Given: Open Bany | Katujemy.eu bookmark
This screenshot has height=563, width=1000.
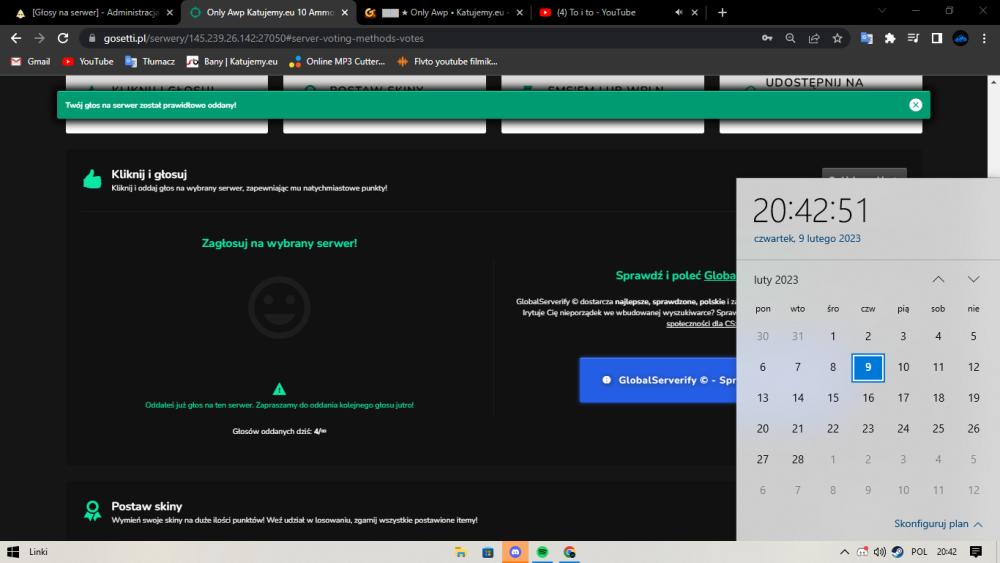Looking at the screenshot, I should click(x=232, y=62).
